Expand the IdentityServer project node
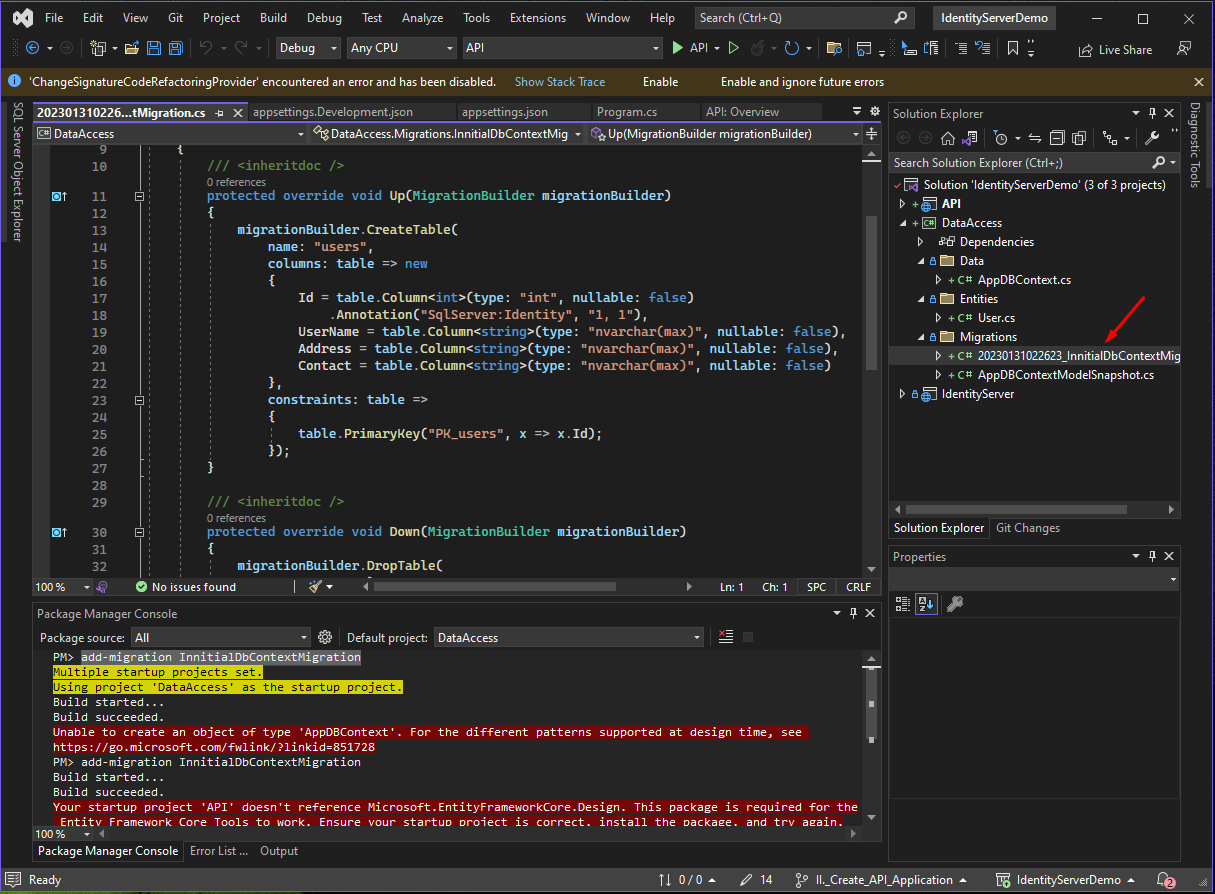1215x894 pixels. pos(904,394)
